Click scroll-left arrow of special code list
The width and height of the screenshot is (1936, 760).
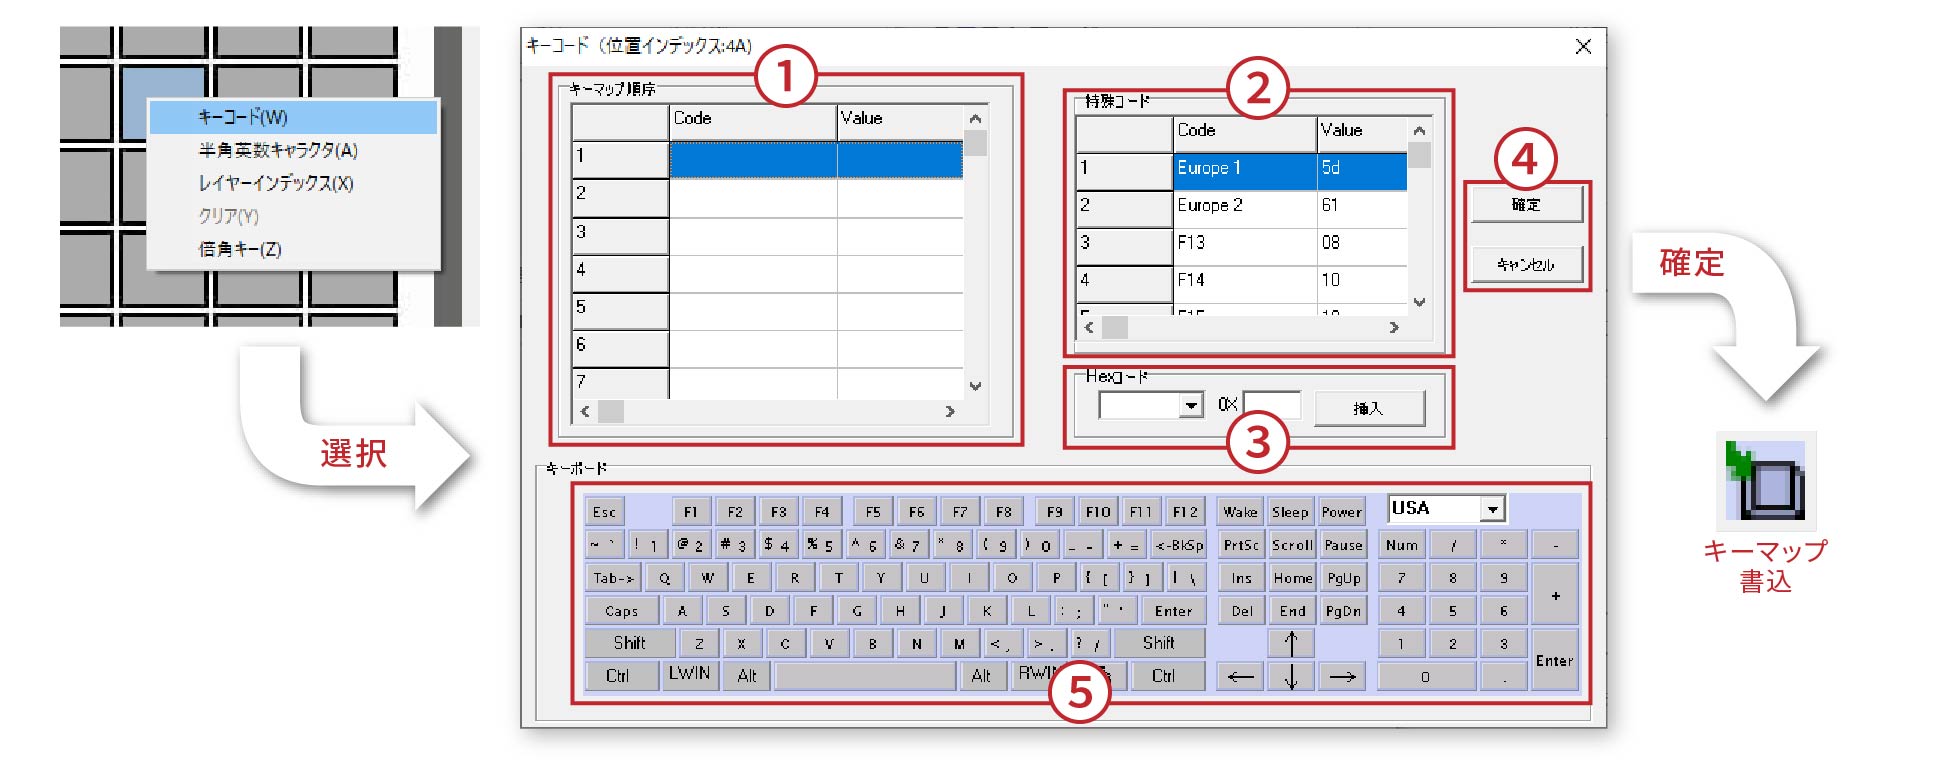[x=1089, y=327]
